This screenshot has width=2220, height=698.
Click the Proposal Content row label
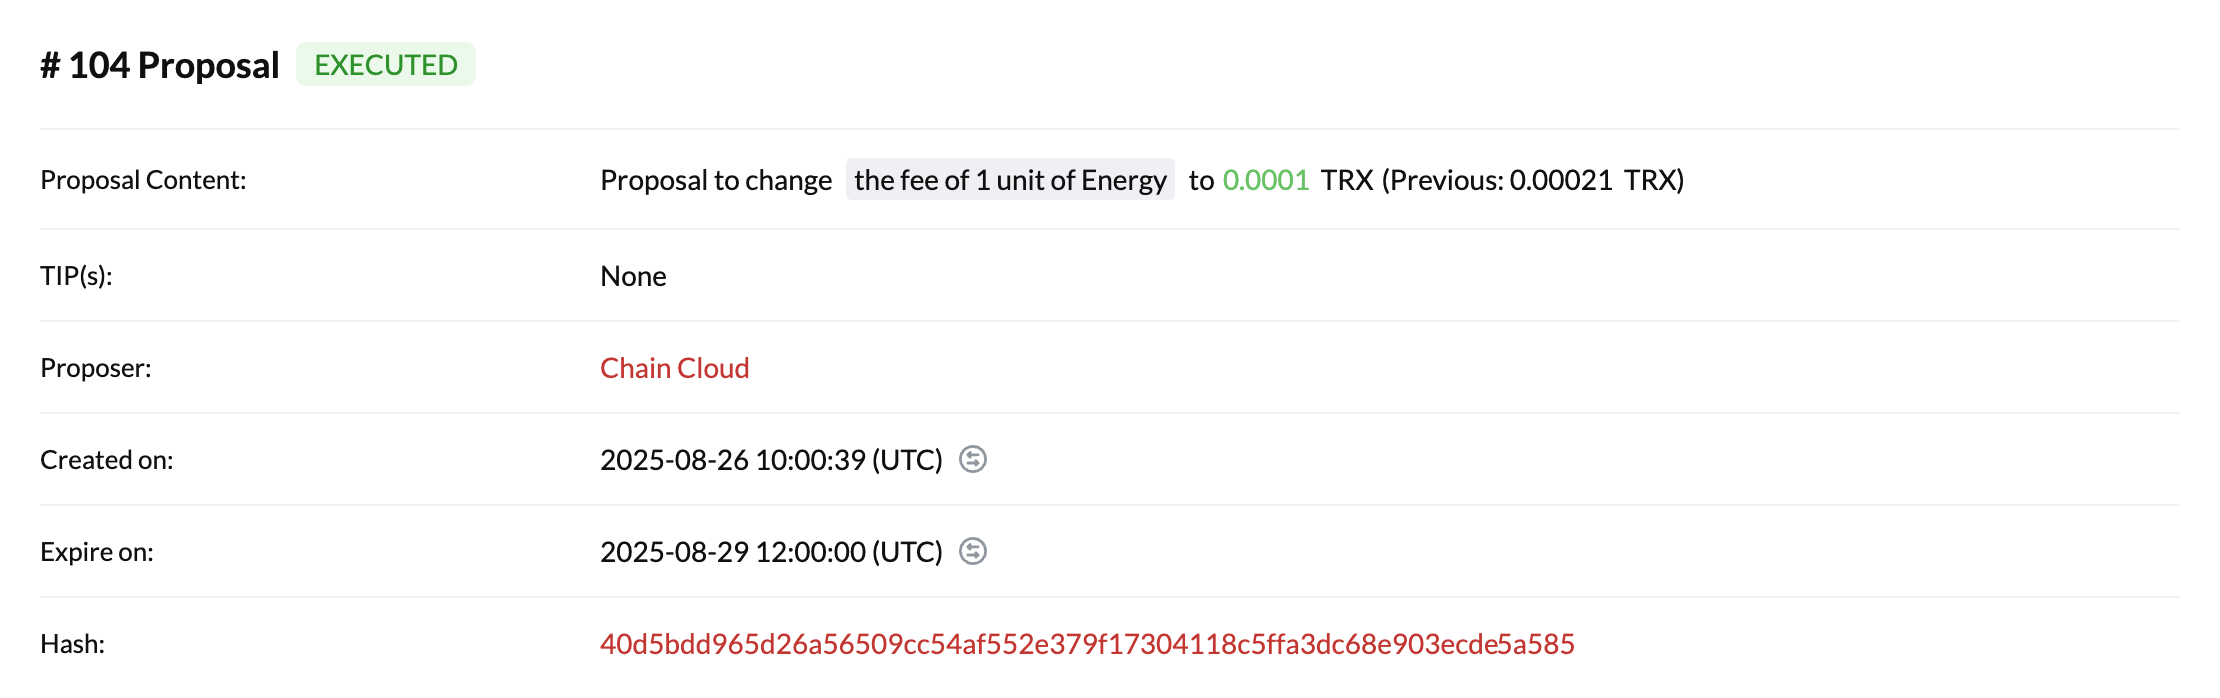coord(143,180)
